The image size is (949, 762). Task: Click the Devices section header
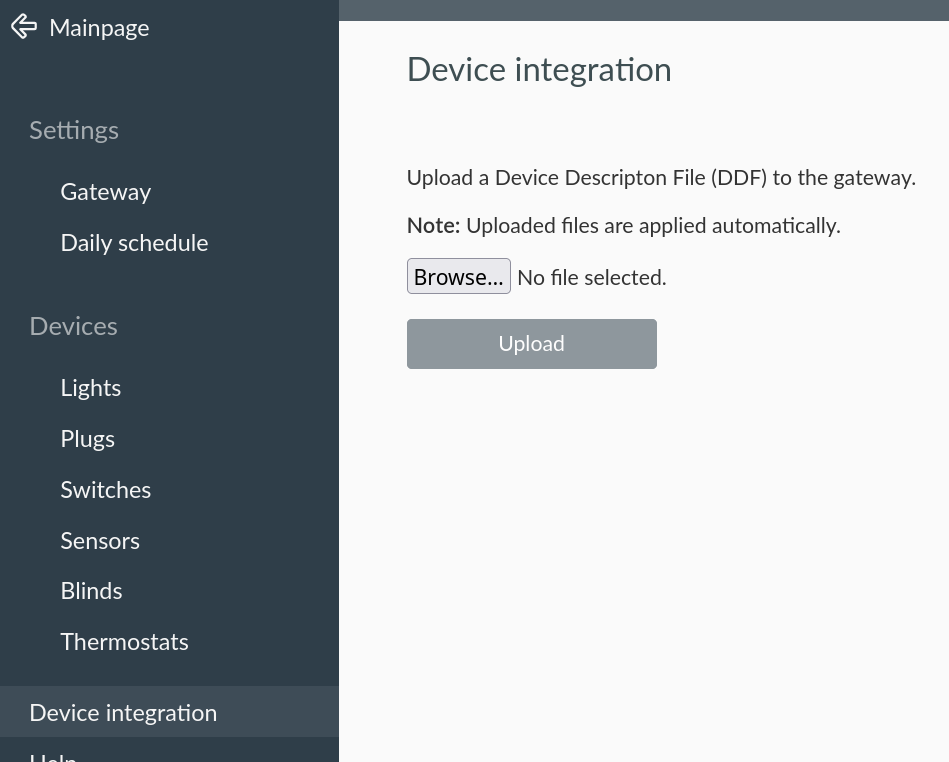[x=73, y=326]
